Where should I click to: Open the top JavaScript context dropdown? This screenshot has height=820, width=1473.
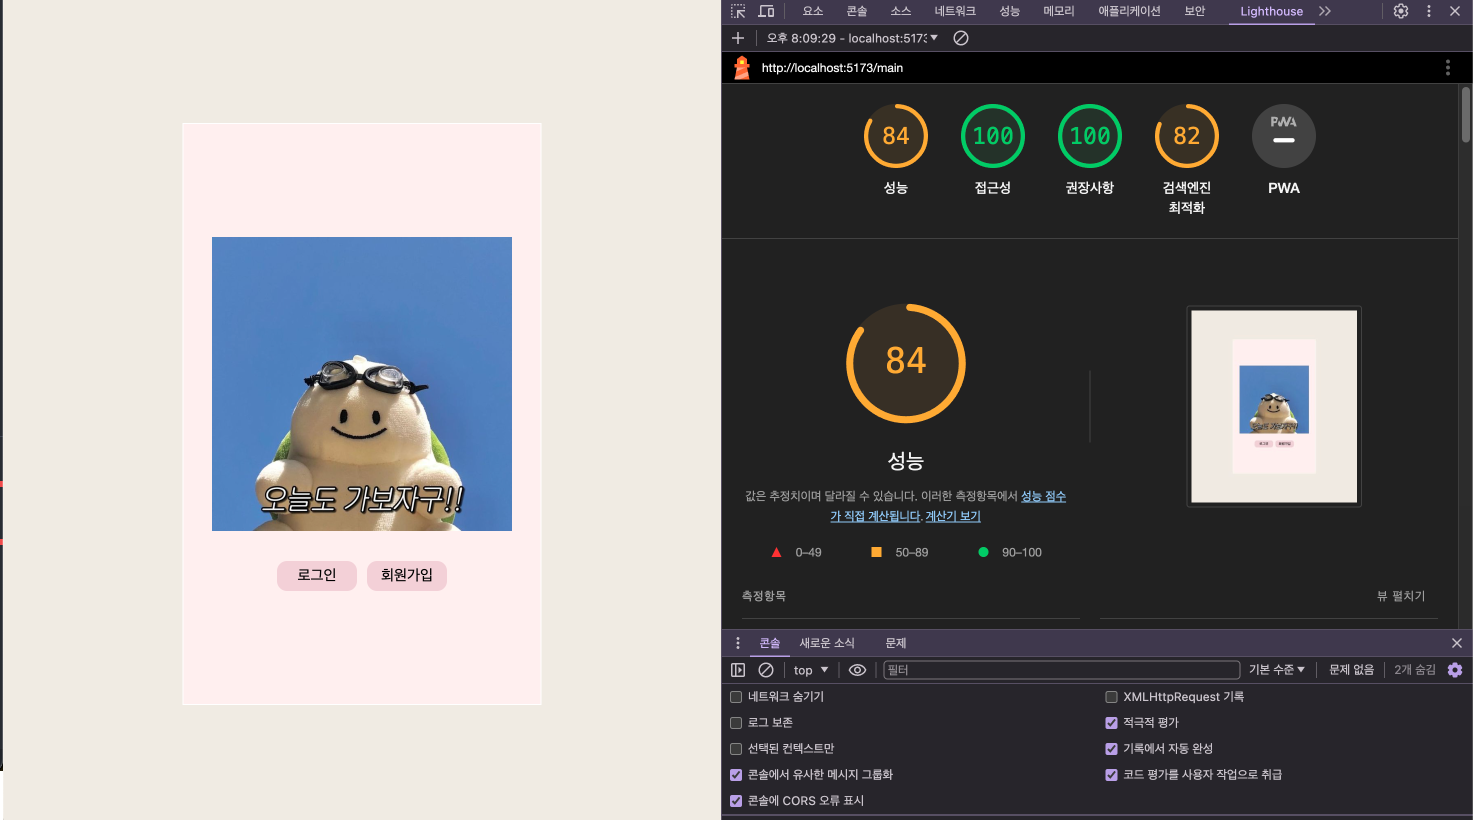(811, 670)
